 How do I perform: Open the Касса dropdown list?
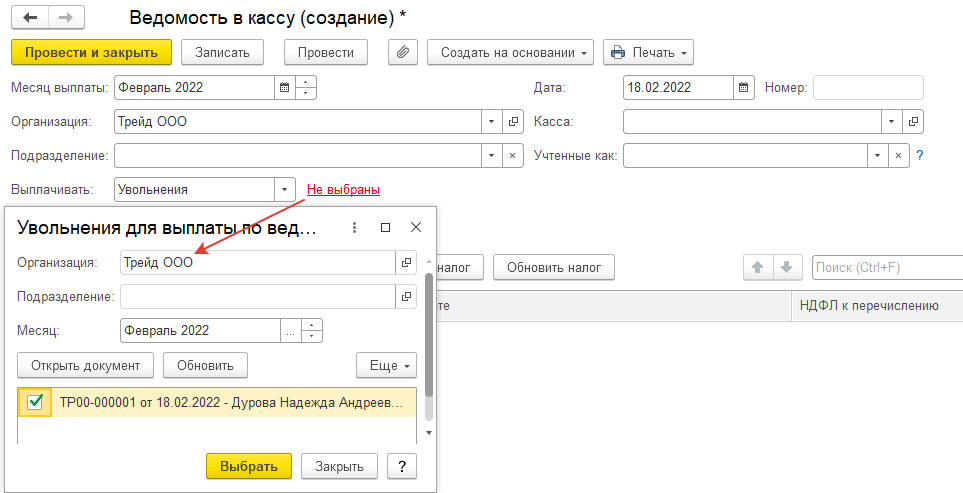pos(891,122)
